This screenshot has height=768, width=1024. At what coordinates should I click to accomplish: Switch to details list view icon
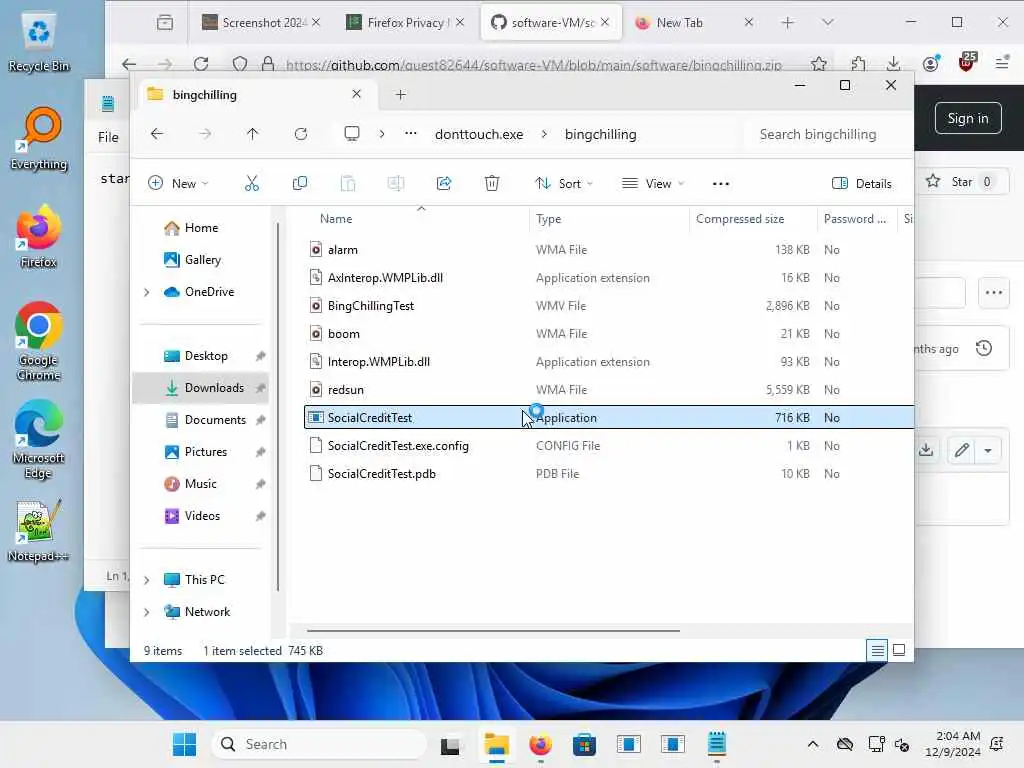(877, 650)
